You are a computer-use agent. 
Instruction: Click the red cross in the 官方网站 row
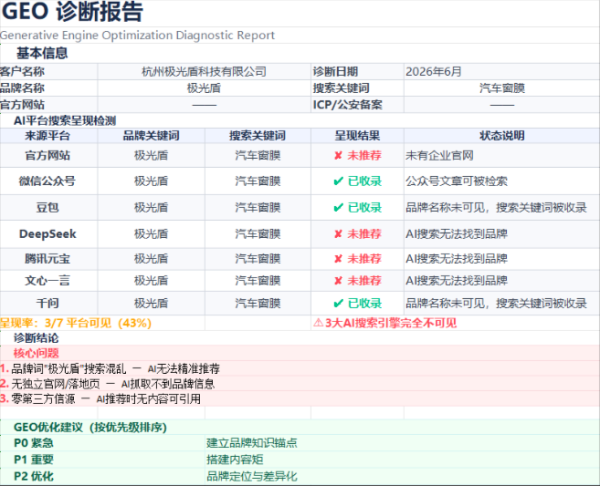click(338, 155)
